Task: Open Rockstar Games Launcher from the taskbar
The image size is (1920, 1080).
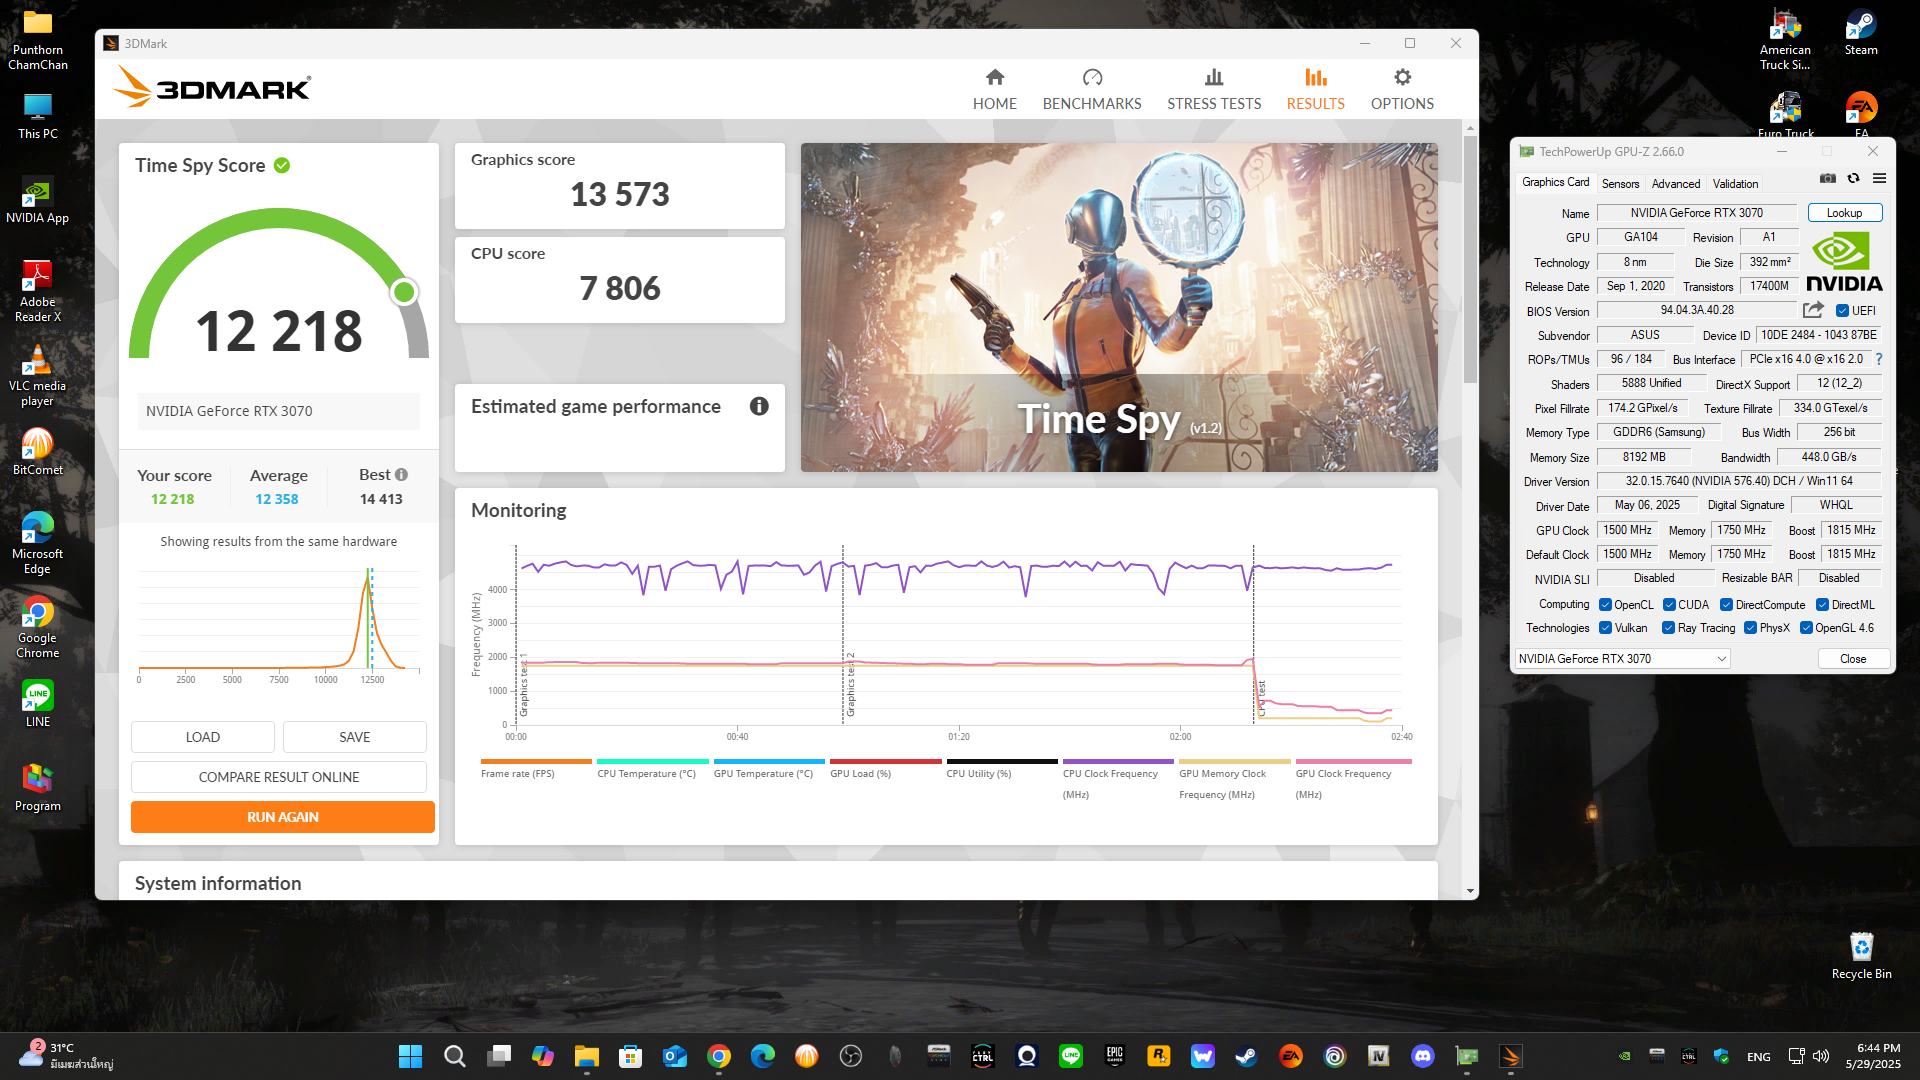Action: (1158, 1056)
